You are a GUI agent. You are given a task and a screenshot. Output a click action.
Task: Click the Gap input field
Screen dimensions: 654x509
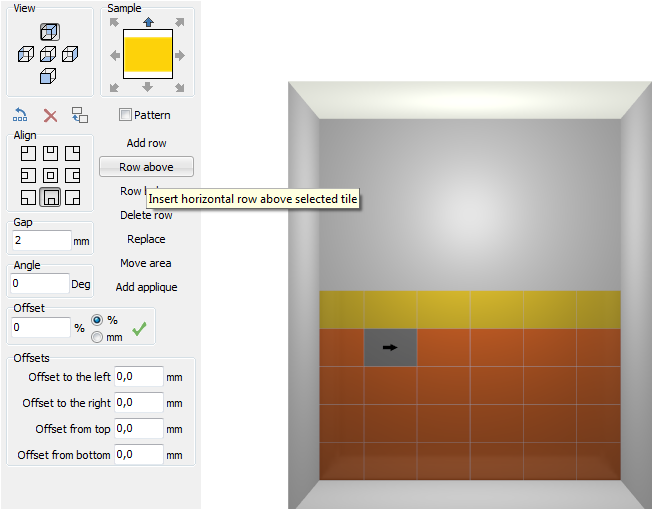coord(41,240)
